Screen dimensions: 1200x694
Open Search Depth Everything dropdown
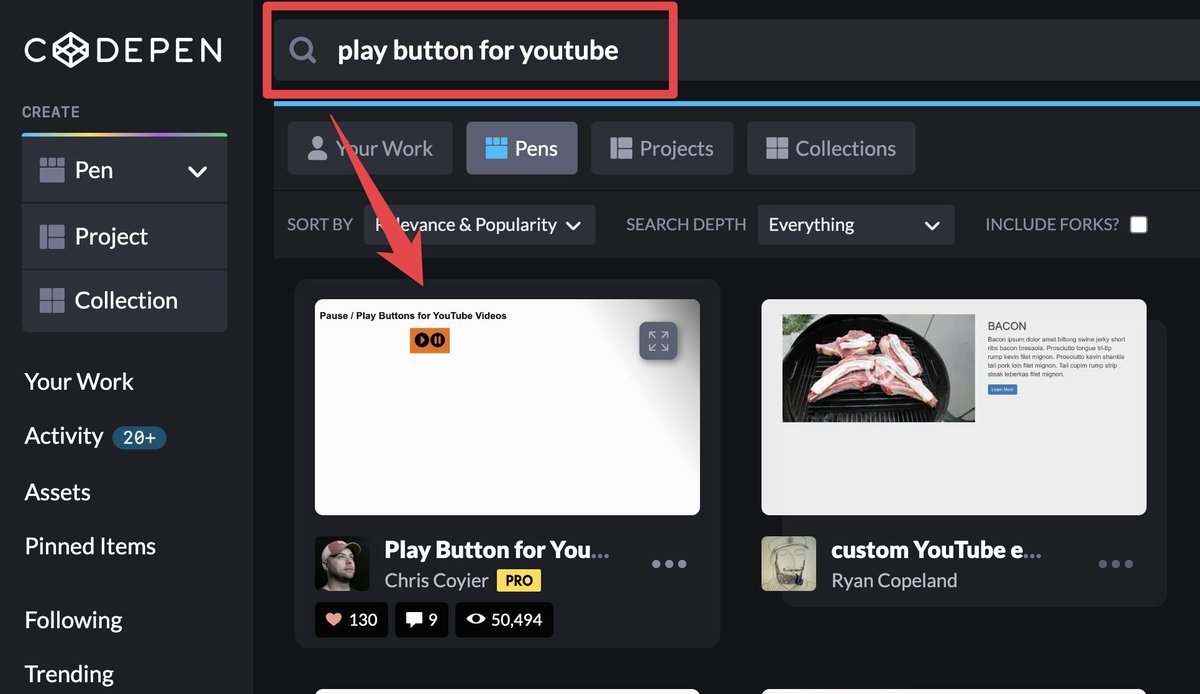pyautogui.click(x=856, y=225)
